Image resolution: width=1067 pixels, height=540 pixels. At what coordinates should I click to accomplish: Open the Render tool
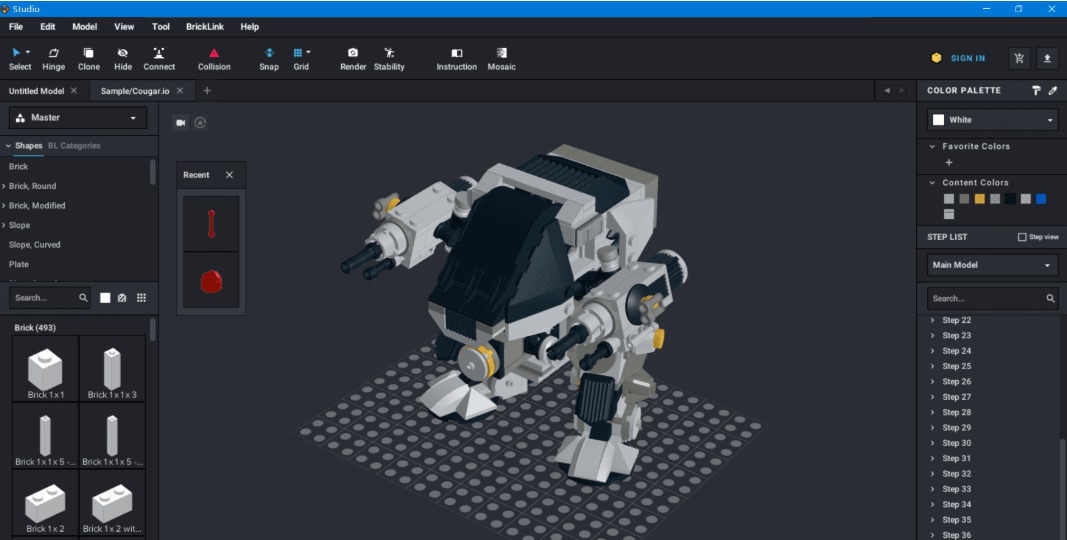[353, 59]
